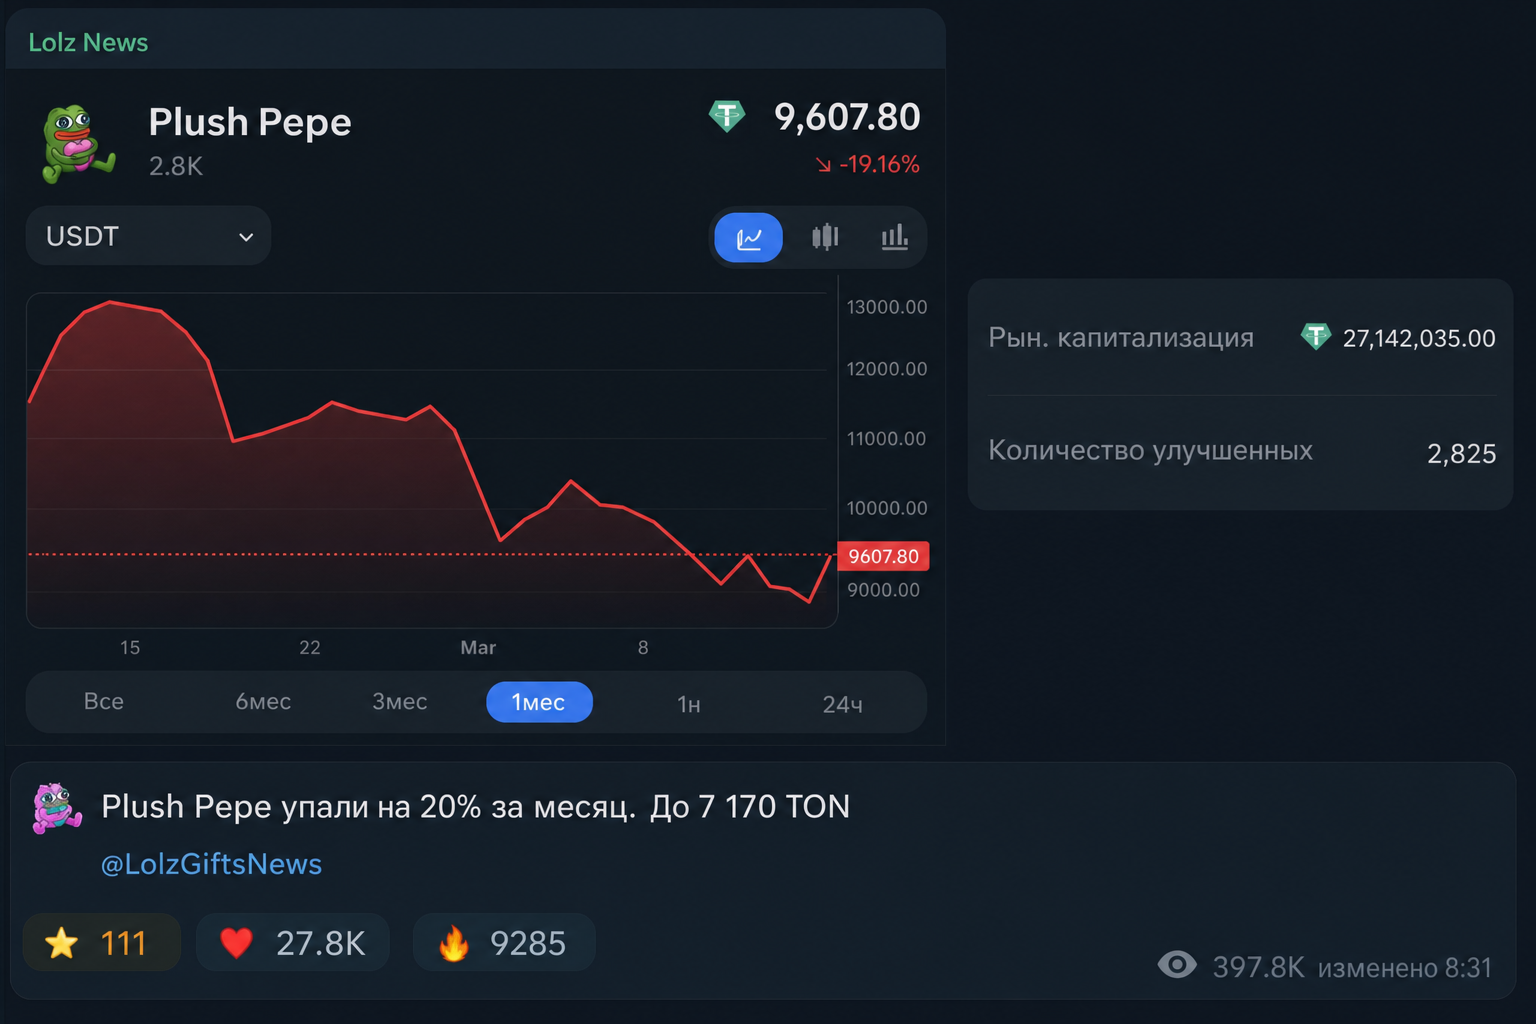The width and height of the screenshot is (1536, 1024).
Task: Click the Mar date label on chart axis
Action: pos(478,648)
